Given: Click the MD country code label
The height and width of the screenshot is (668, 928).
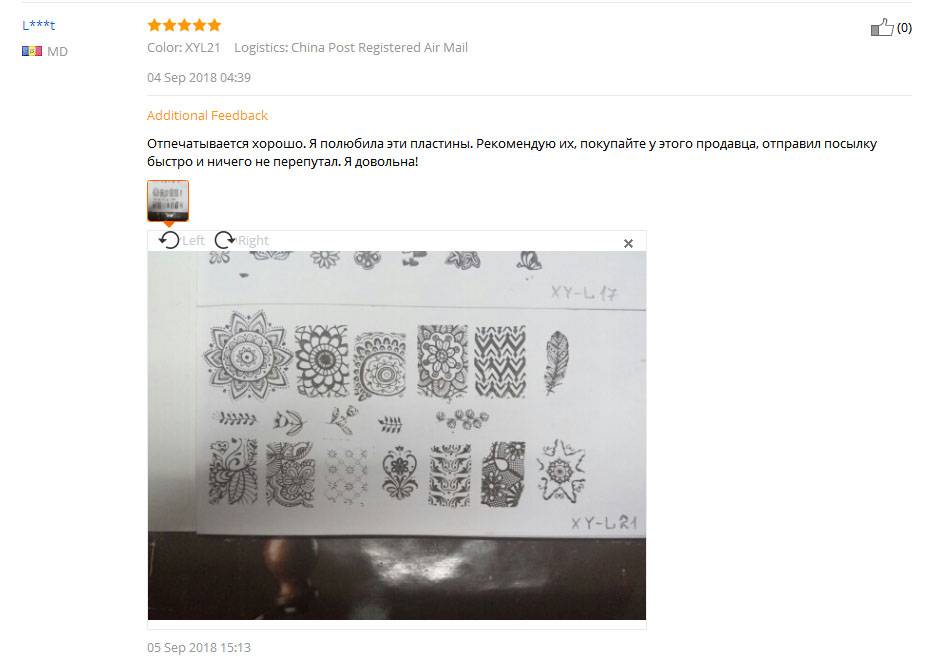Looking at the screenshot, I should tap(57, 51).
